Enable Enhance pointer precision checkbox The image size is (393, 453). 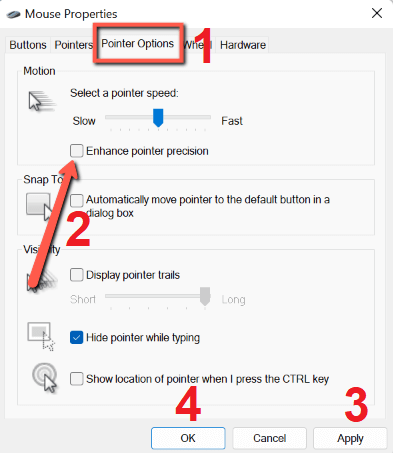pos(77,151)
